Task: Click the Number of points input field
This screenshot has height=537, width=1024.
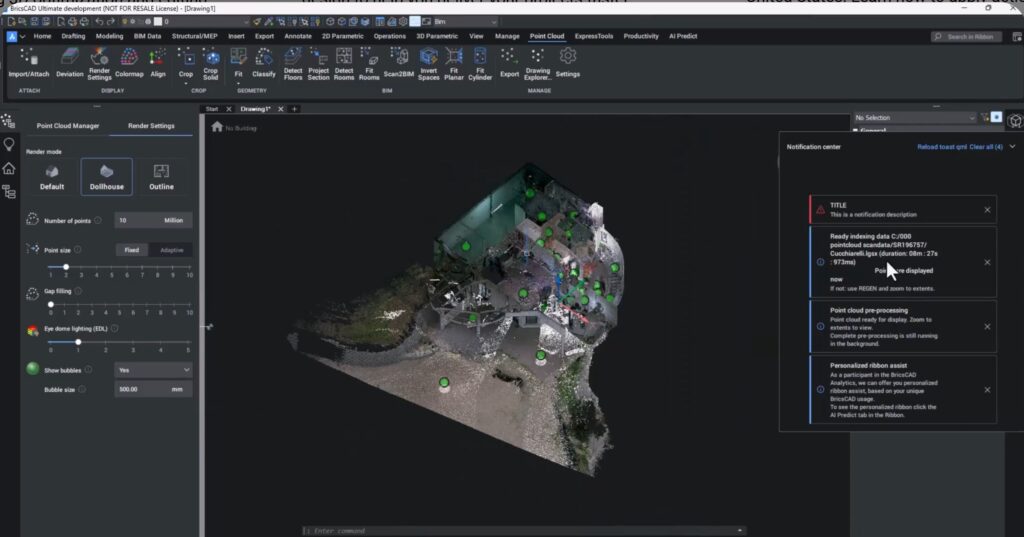Action: pos(153,220)
